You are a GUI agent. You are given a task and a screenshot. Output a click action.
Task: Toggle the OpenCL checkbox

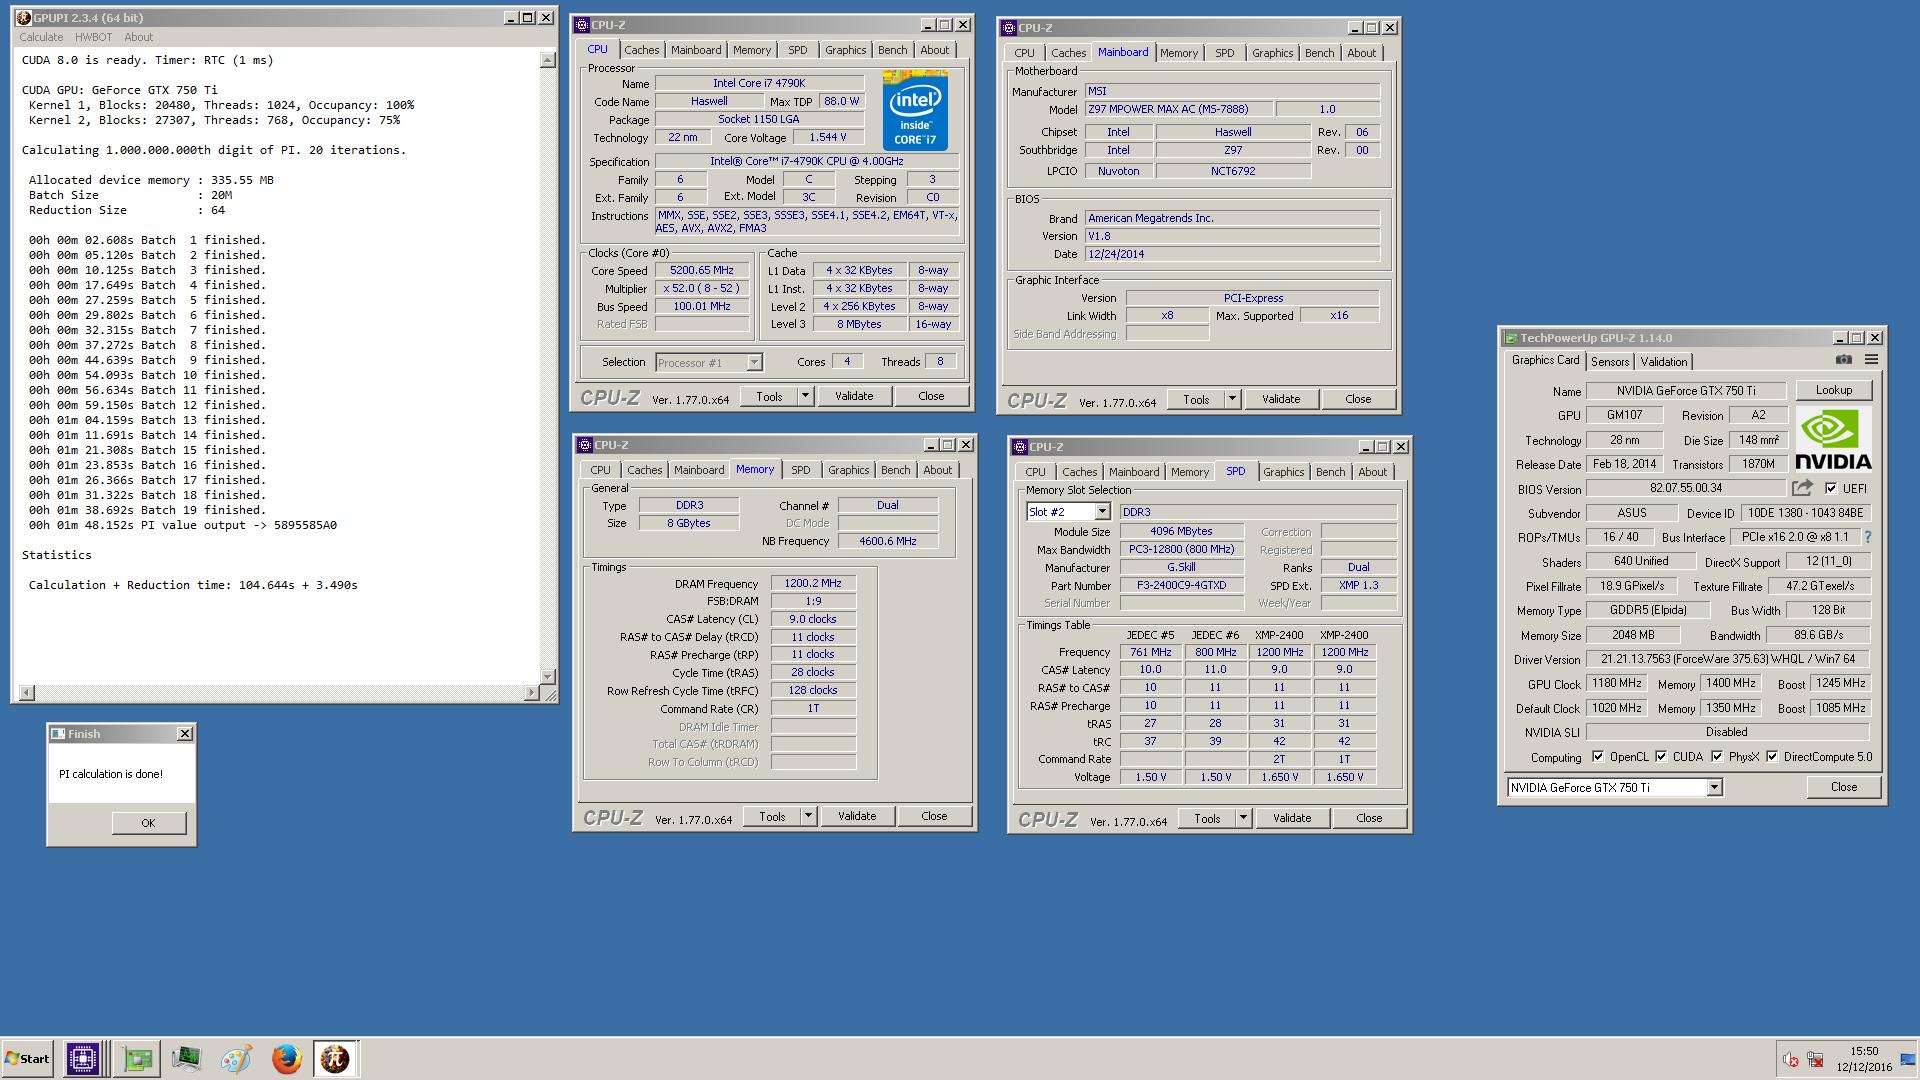1597,757
